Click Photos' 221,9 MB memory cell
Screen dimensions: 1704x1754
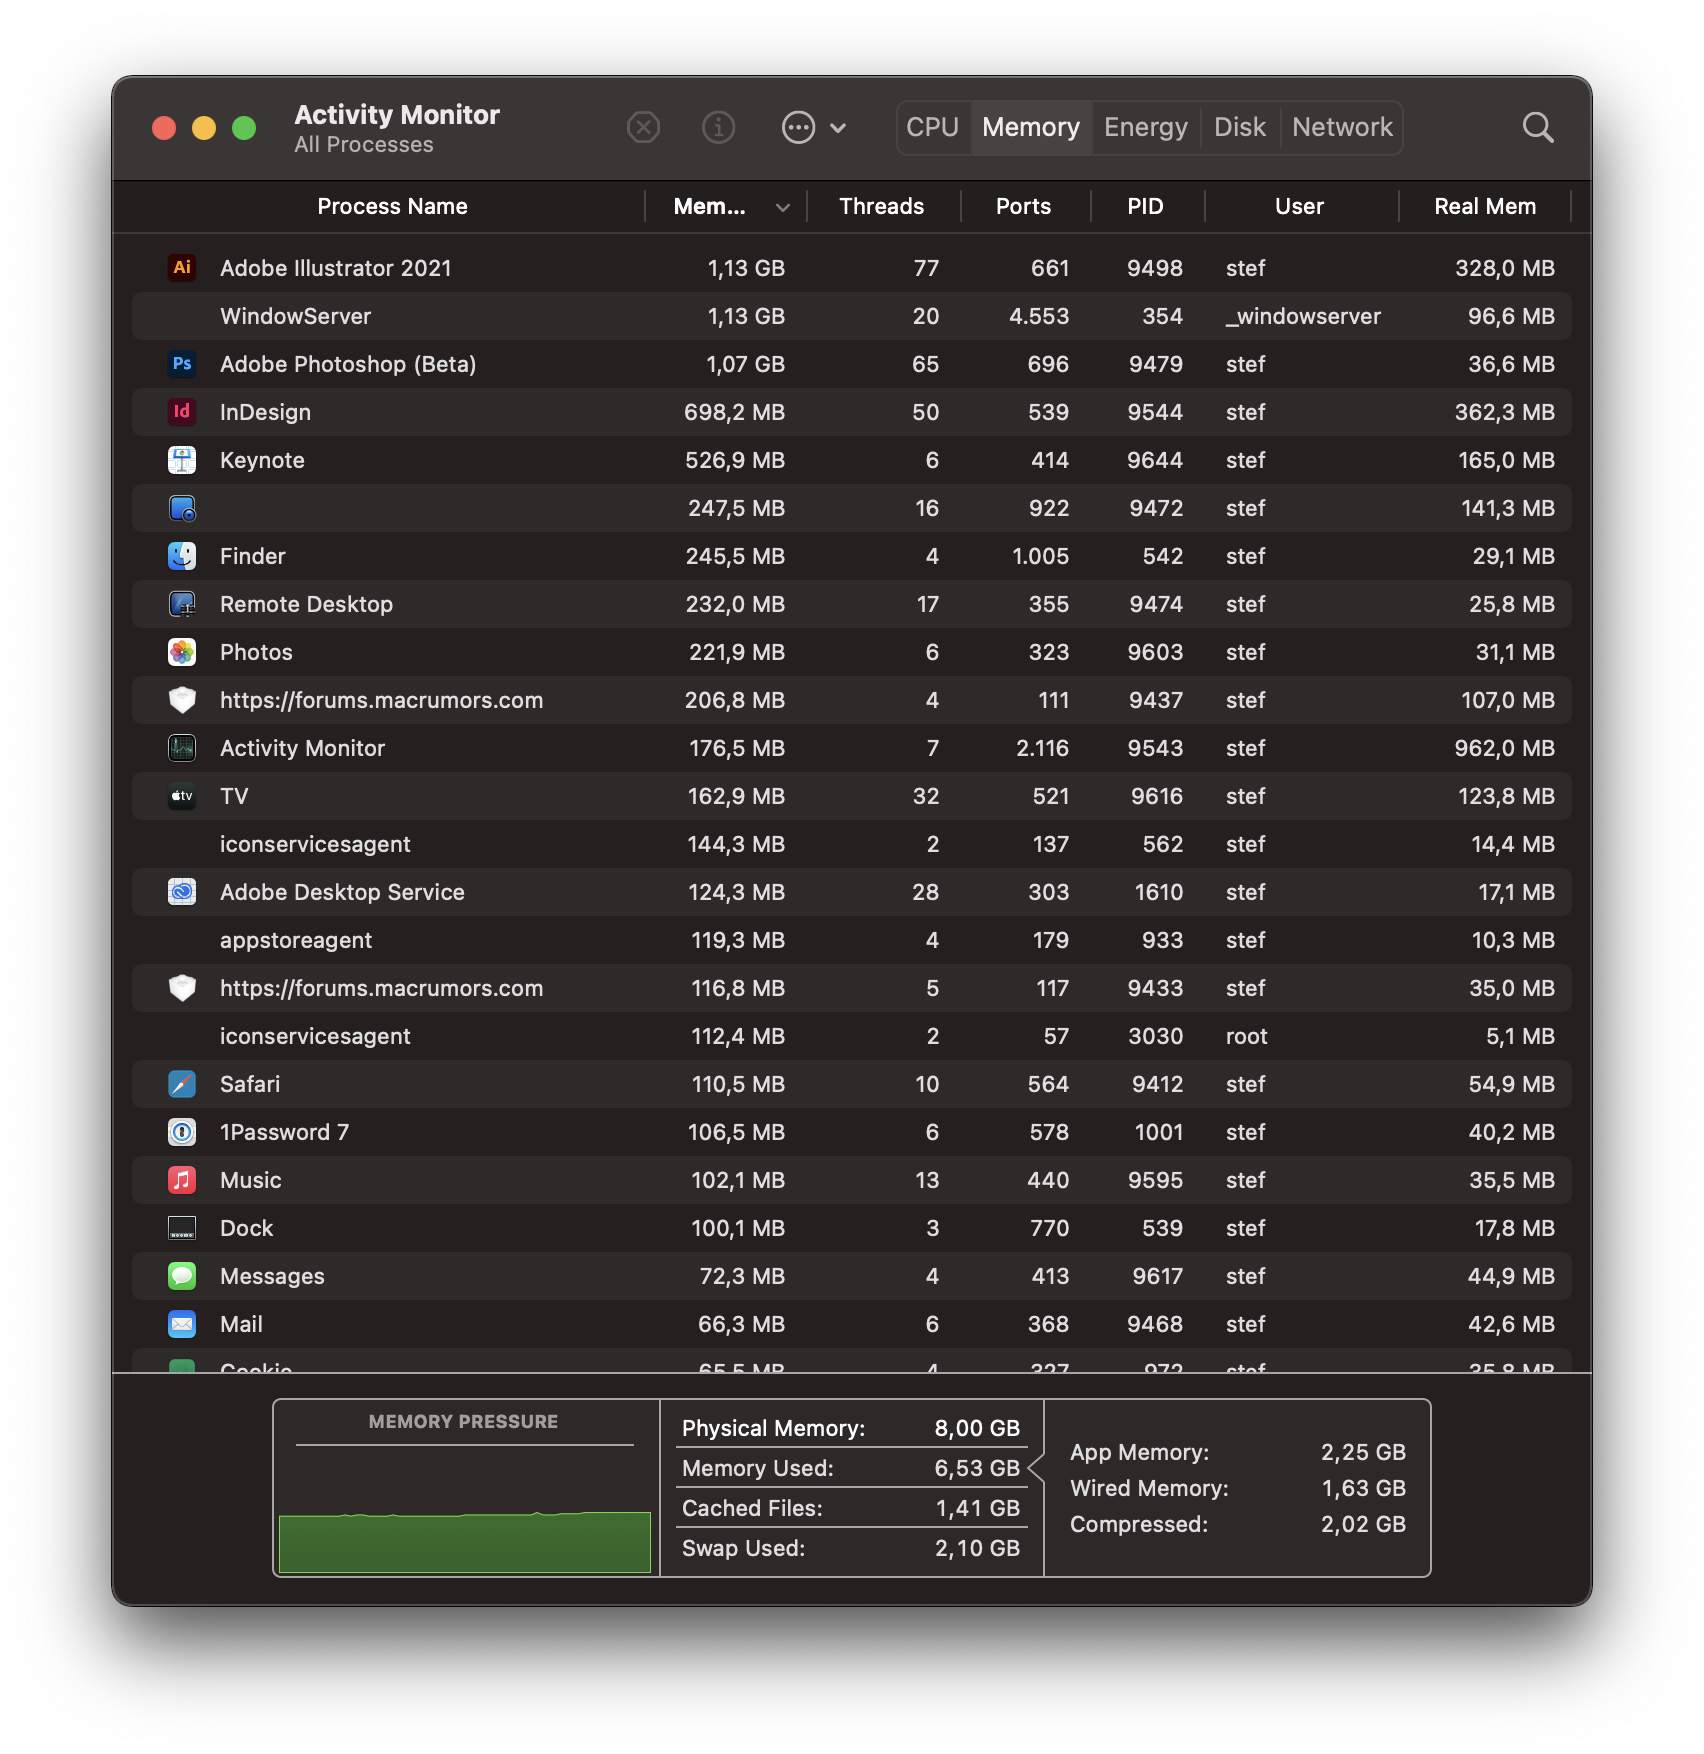736,652
